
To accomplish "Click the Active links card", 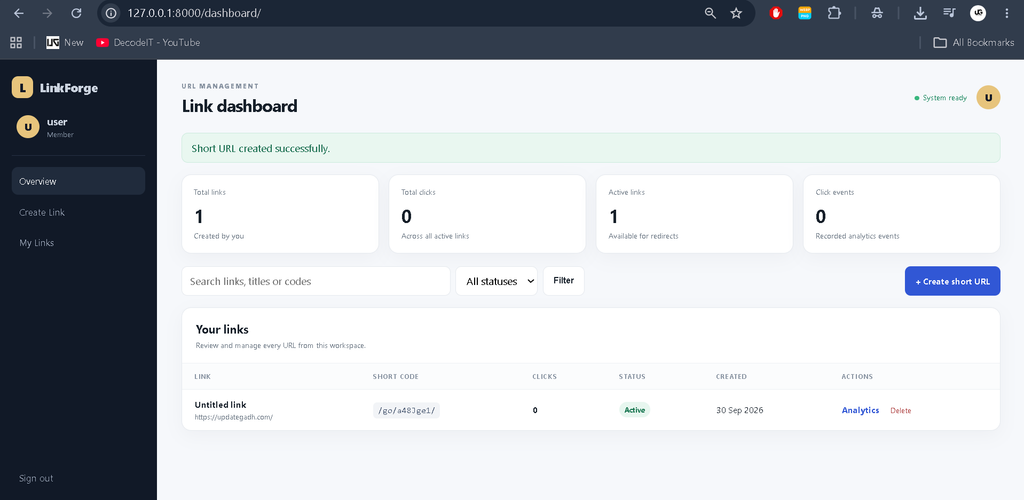I will [x=694, y=214].
